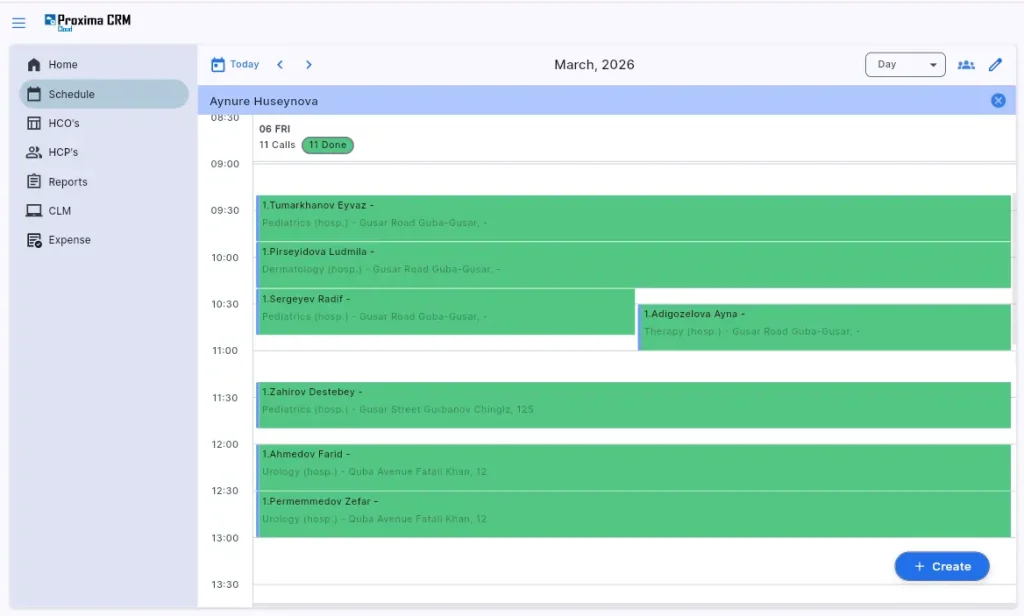This screenshot has width=1024, height=616.
Task: Open HCO's section
Action: coord(104,123)
